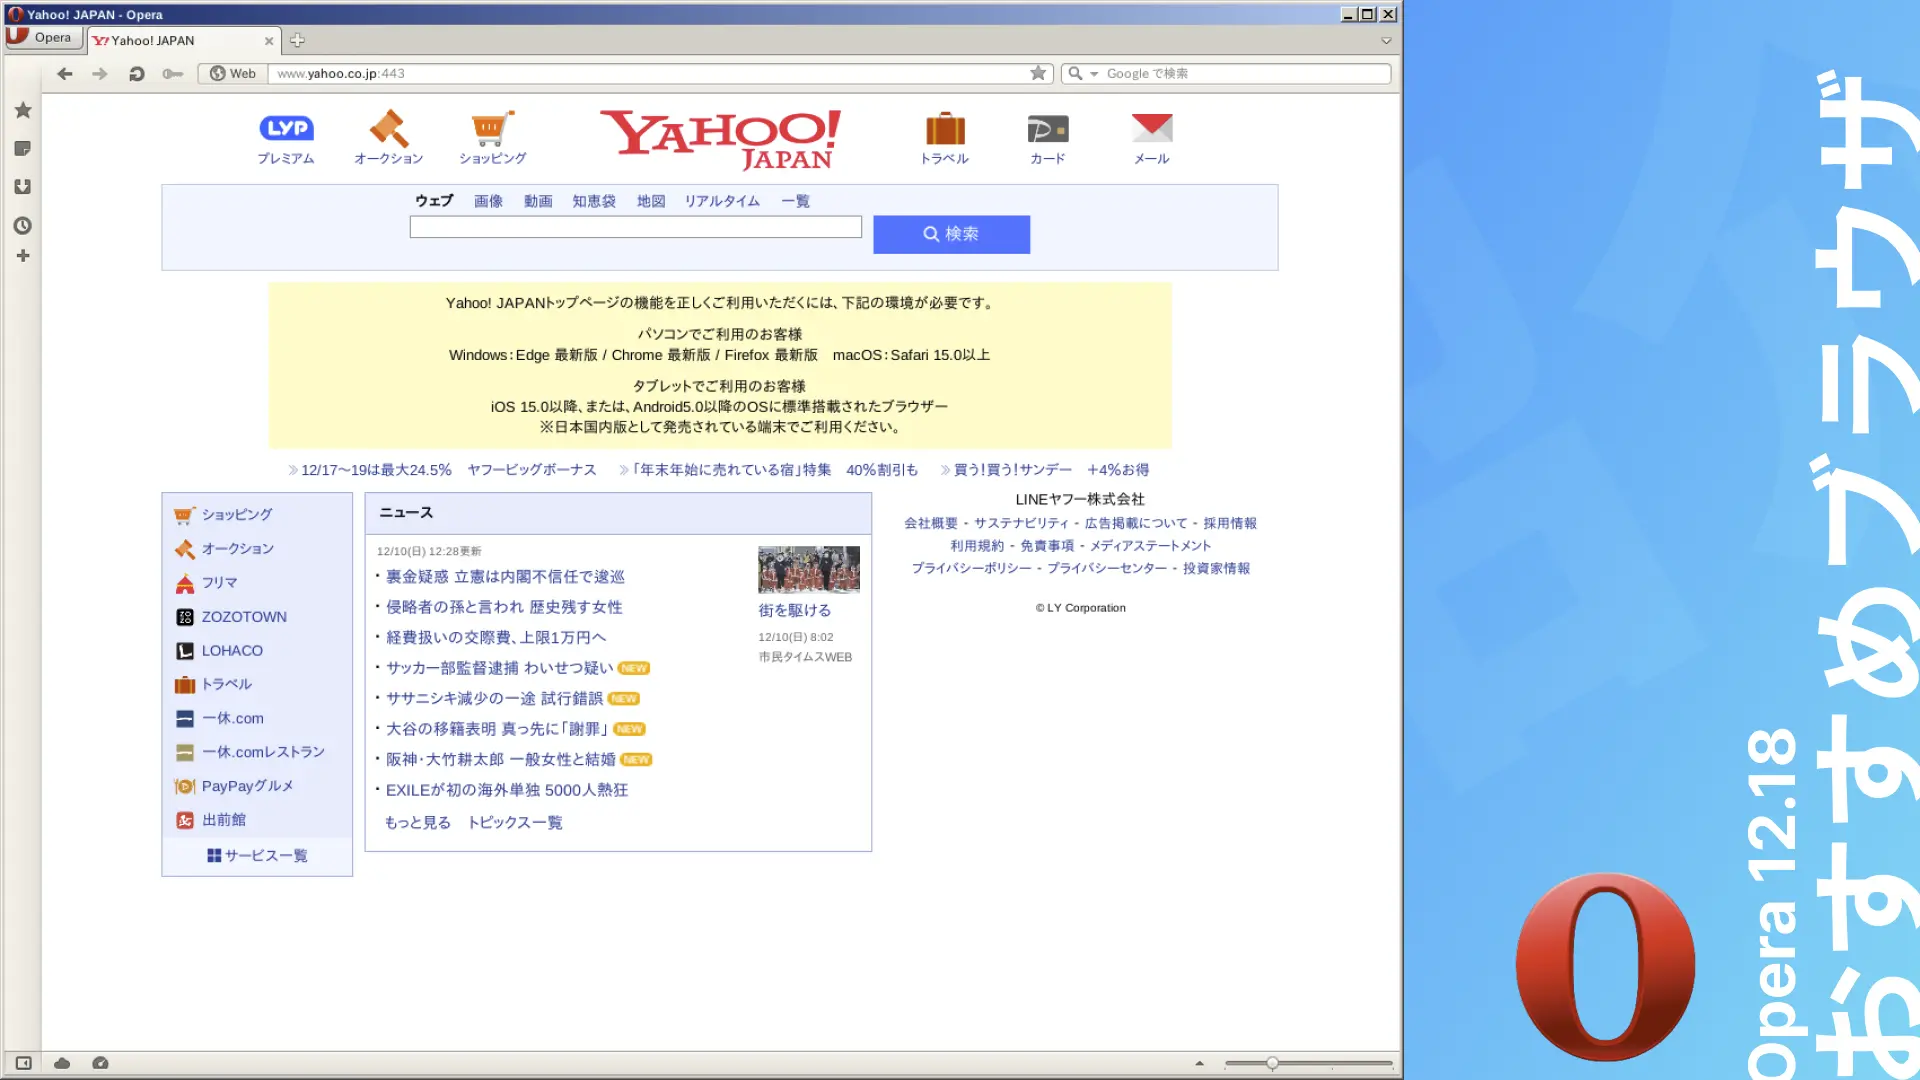Open the Notes panel in the sidebar
Viewport: 1920px width, 1080px height.
coord(23,149)
